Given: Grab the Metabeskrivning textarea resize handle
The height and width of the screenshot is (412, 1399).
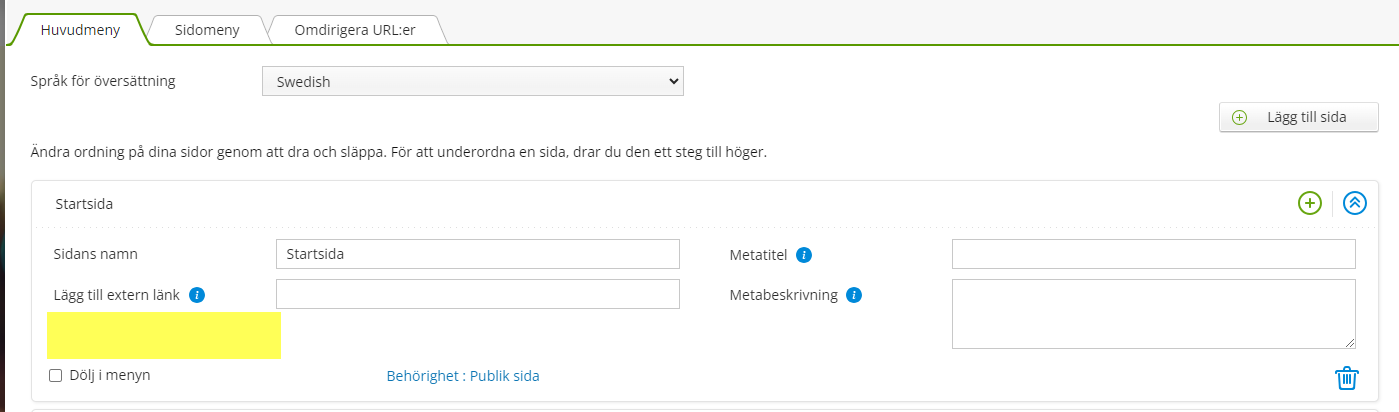Looking at the screenshot, I should [1350, 343].
